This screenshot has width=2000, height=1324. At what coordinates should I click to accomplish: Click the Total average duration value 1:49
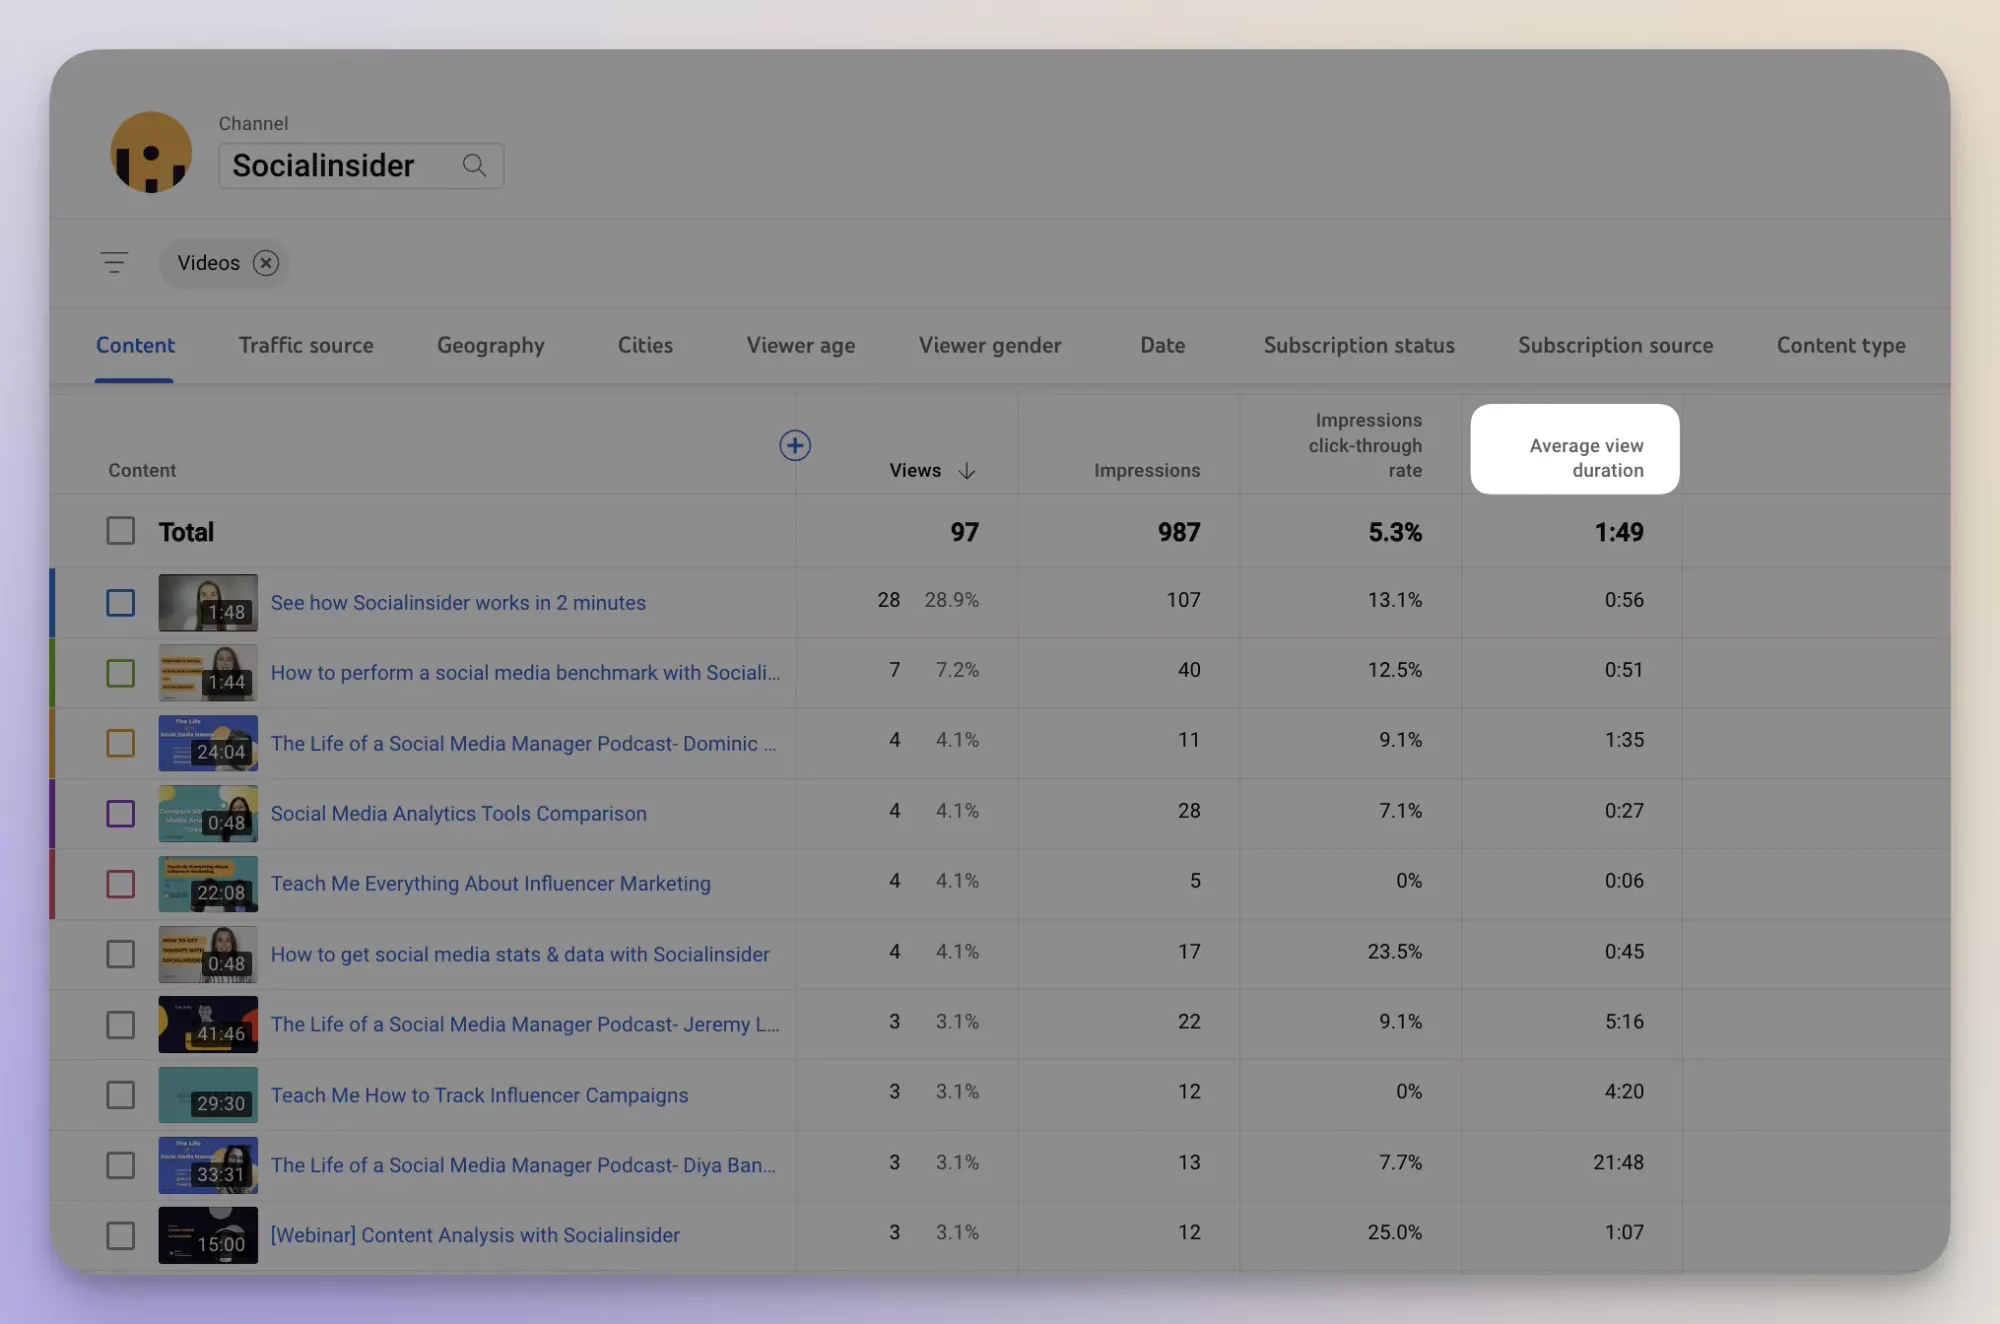tap(1618, 532)
